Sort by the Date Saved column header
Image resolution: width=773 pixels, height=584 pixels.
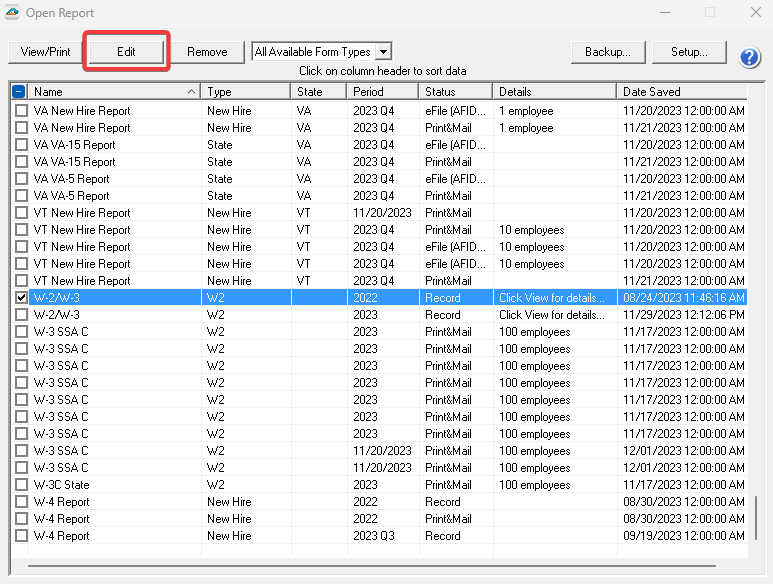(682, 92)
